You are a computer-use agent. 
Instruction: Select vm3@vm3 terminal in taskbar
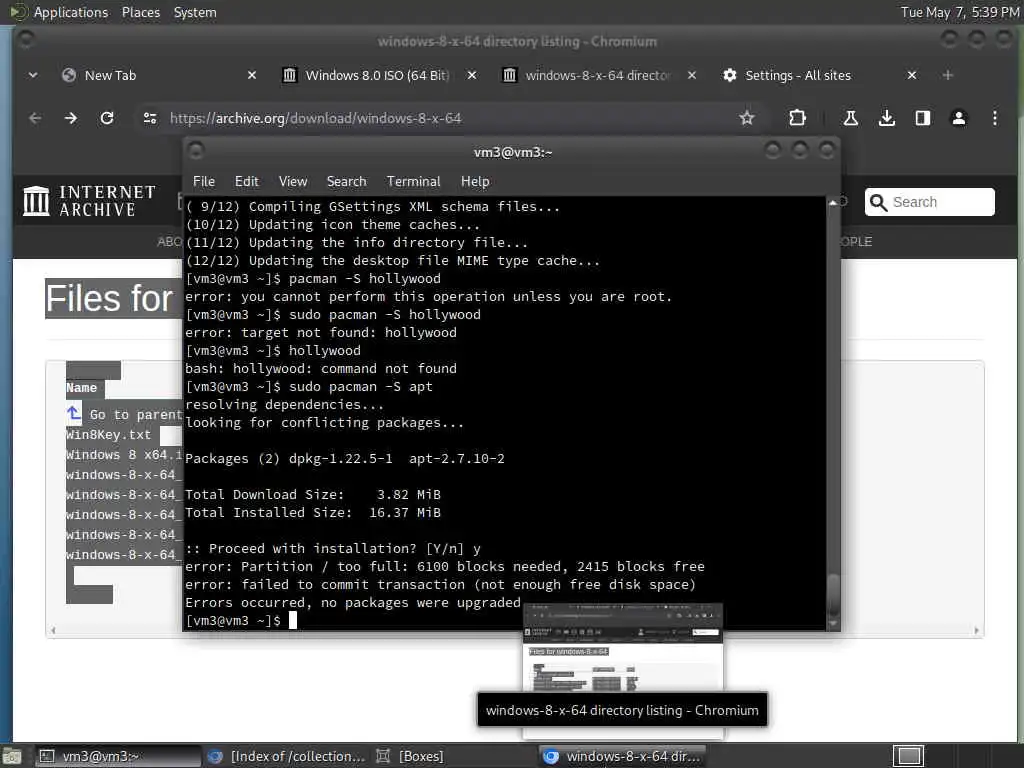tap(118, 756)
